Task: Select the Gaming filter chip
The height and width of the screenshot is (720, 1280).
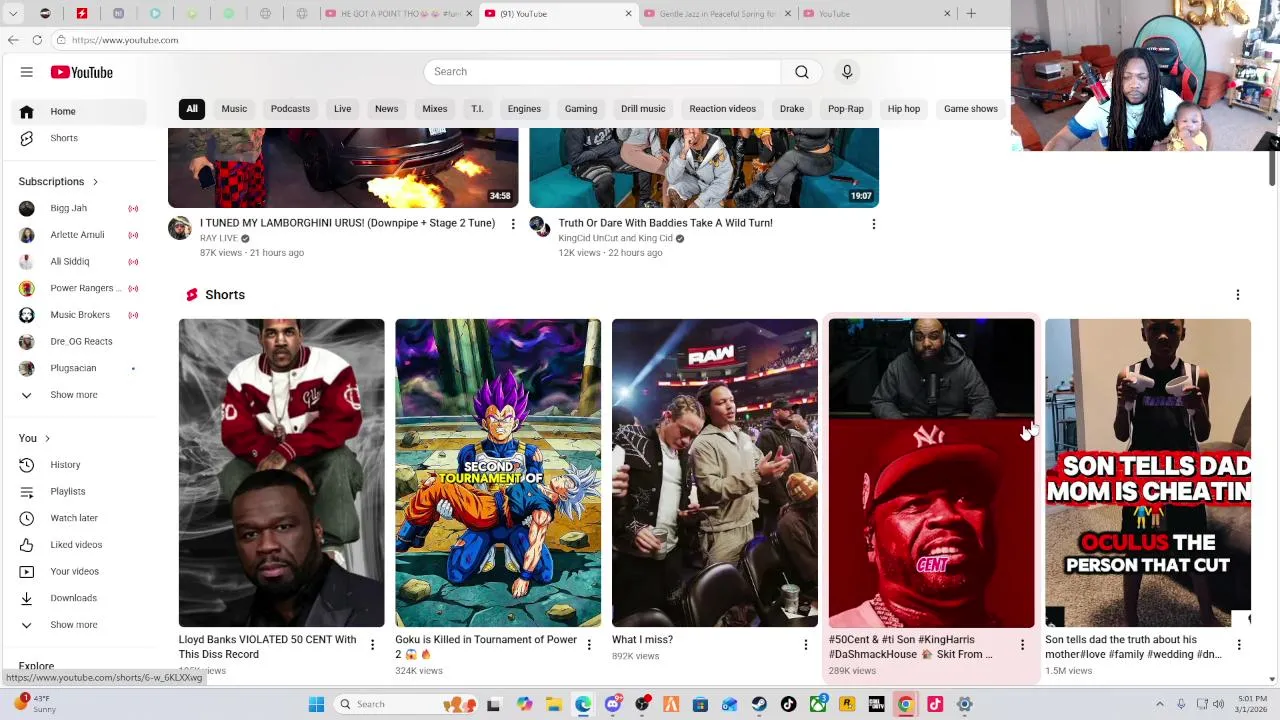Action: (x=581, y=109)
